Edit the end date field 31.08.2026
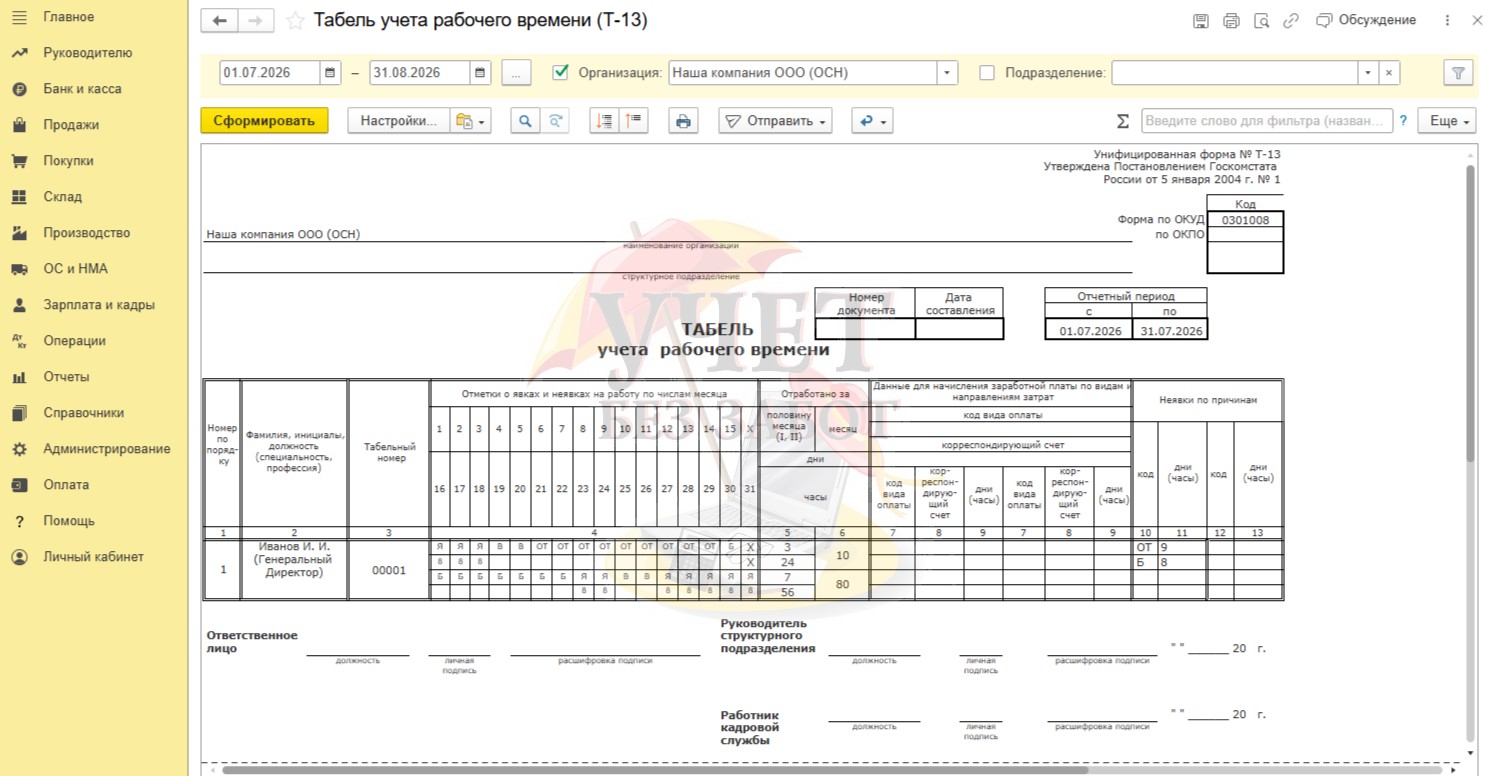The height and width of the screenshot is (776, 1497). click(x=420, y=73)
